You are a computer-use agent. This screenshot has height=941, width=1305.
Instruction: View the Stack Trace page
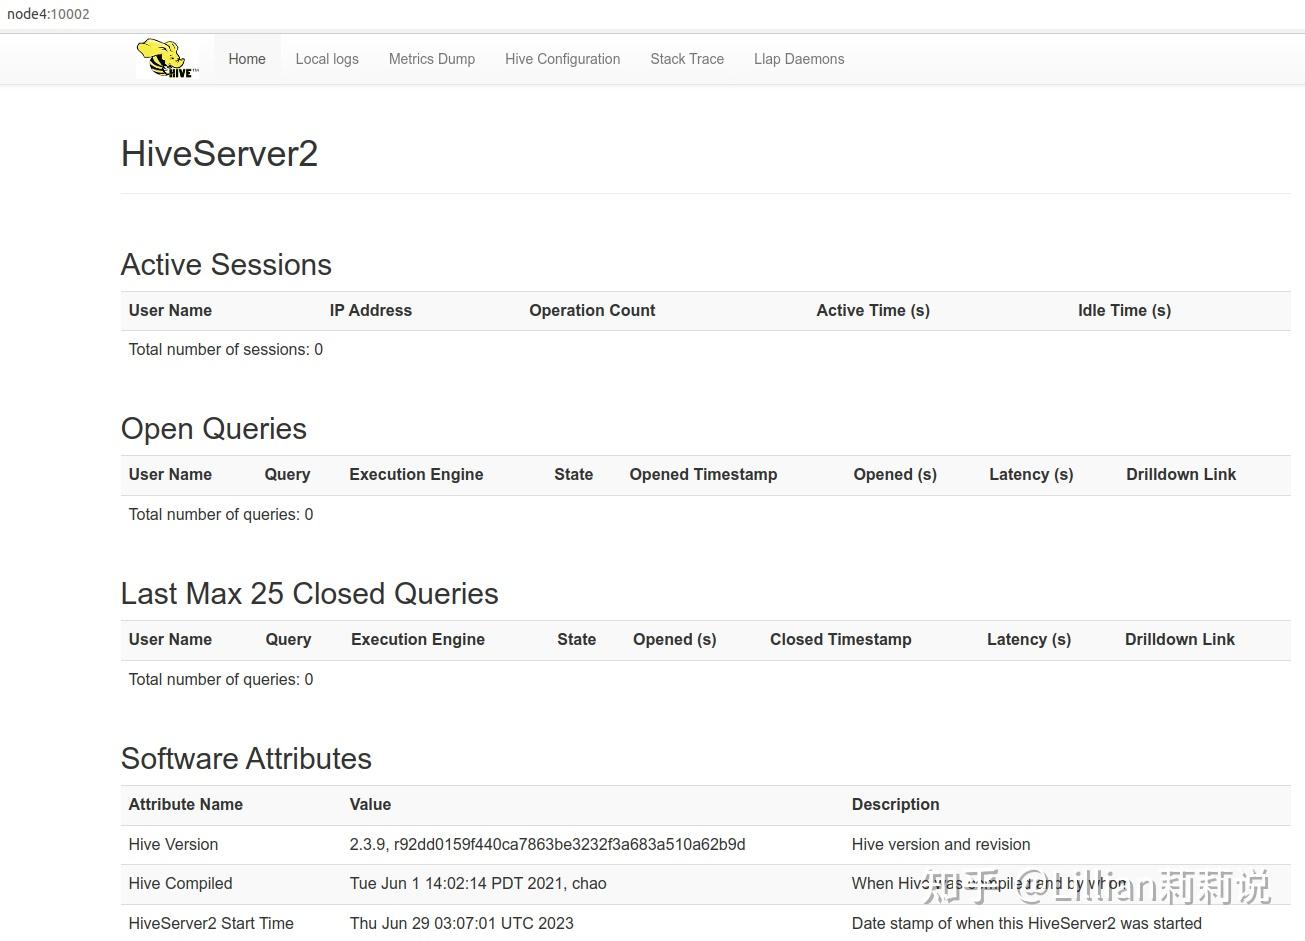[687, 59]
